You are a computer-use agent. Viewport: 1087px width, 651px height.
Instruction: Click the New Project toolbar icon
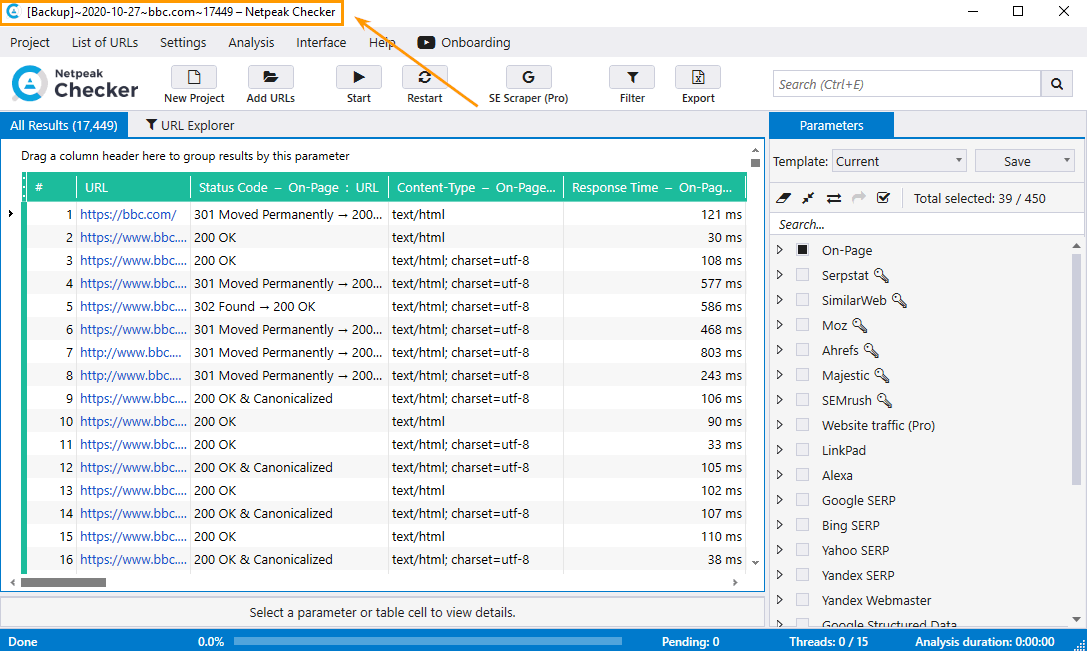[x=194, y=77]
